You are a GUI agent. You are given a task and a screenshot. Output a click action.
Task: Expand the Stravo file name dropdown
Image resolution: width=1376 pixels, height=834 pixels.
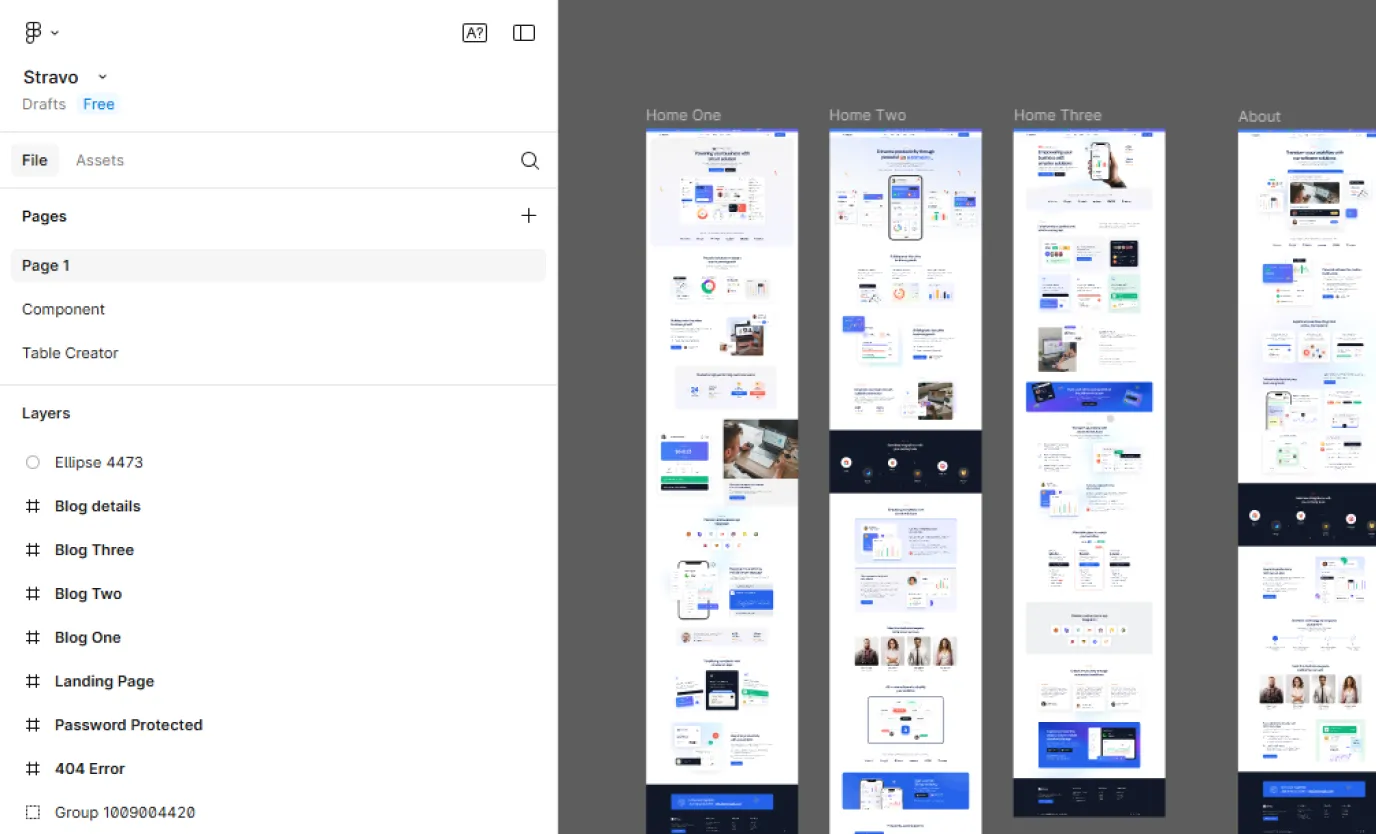coord(102,77)
